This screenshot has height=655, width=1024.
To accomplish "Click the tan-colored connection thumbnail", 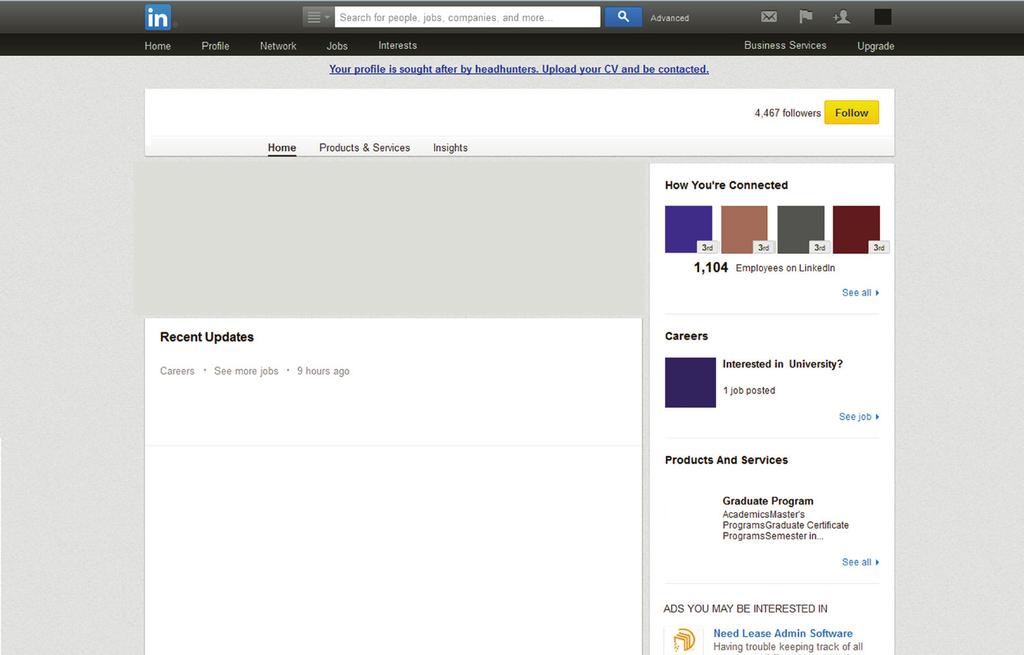I will (x=744, y=229).
